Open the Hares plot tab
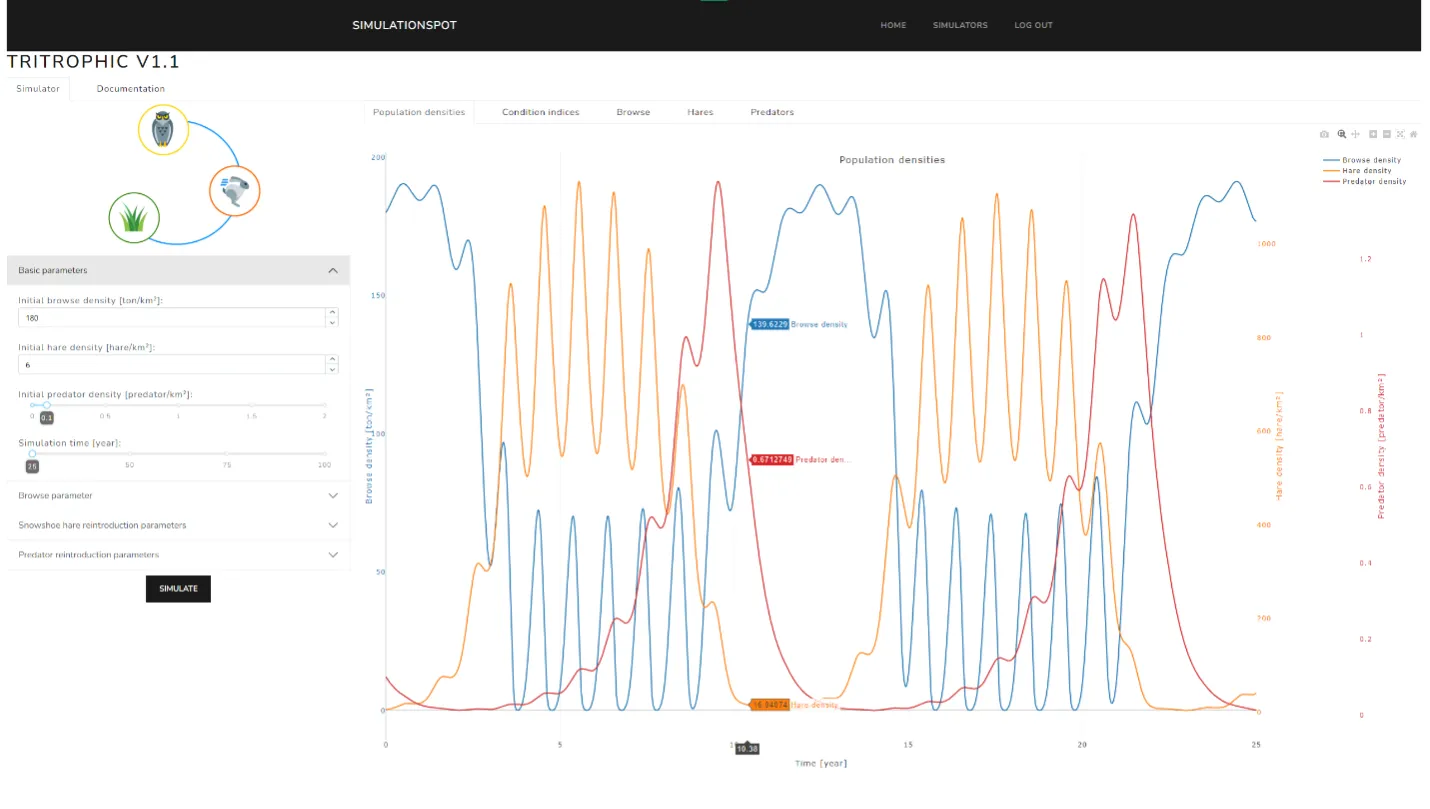This screenshot has width=1430, height=809. tap(700, 112)
